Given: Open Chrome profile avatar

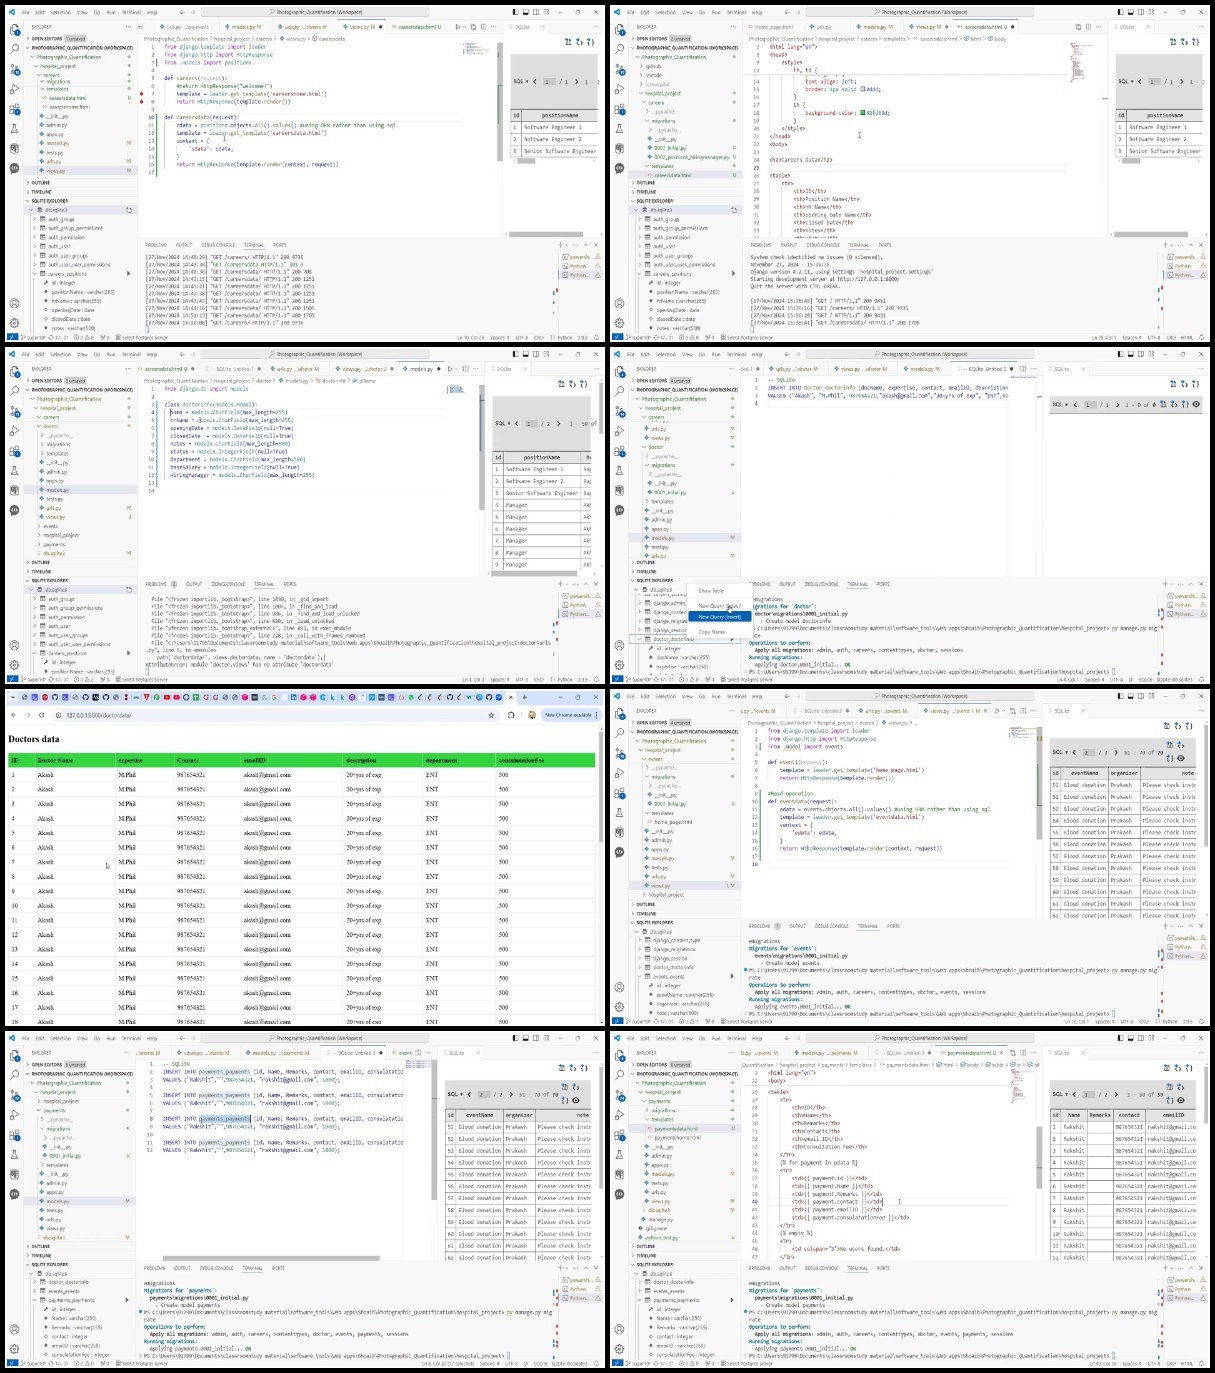Looking at the screenshot, I should pos(532,715).
